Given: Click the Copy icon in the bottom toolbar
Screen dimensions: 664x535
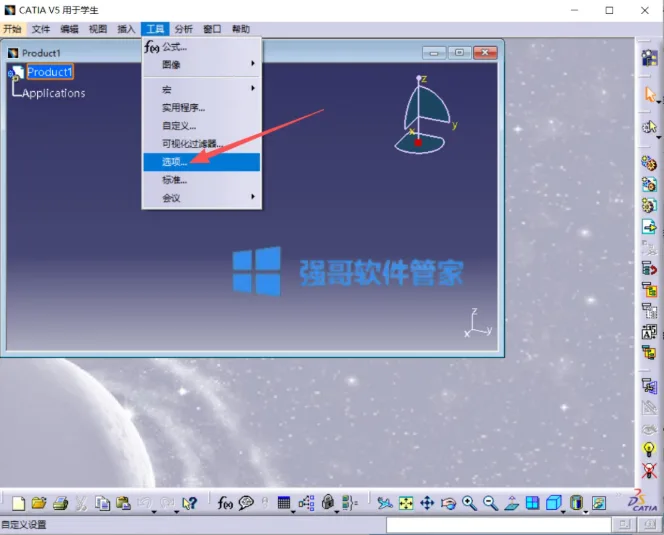Looking at the screenshot, I should 102,503.
